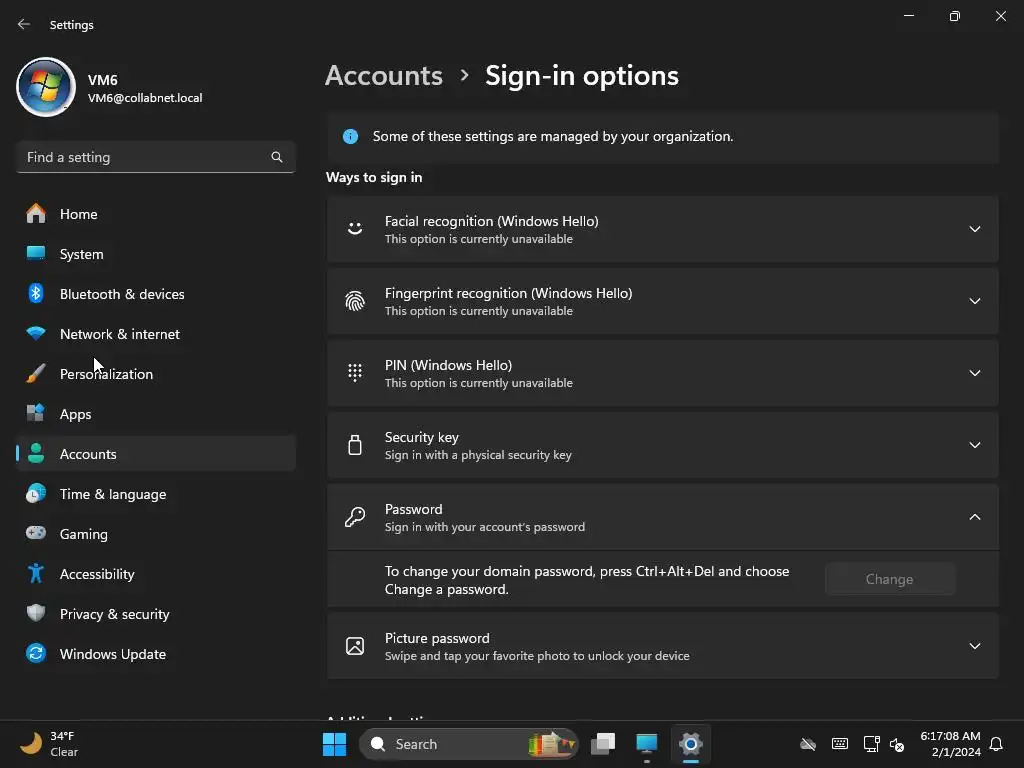Open the VM6 user profile picture
The width and height of the screenshot is (1024, 768).
click(x=46, y=87)
